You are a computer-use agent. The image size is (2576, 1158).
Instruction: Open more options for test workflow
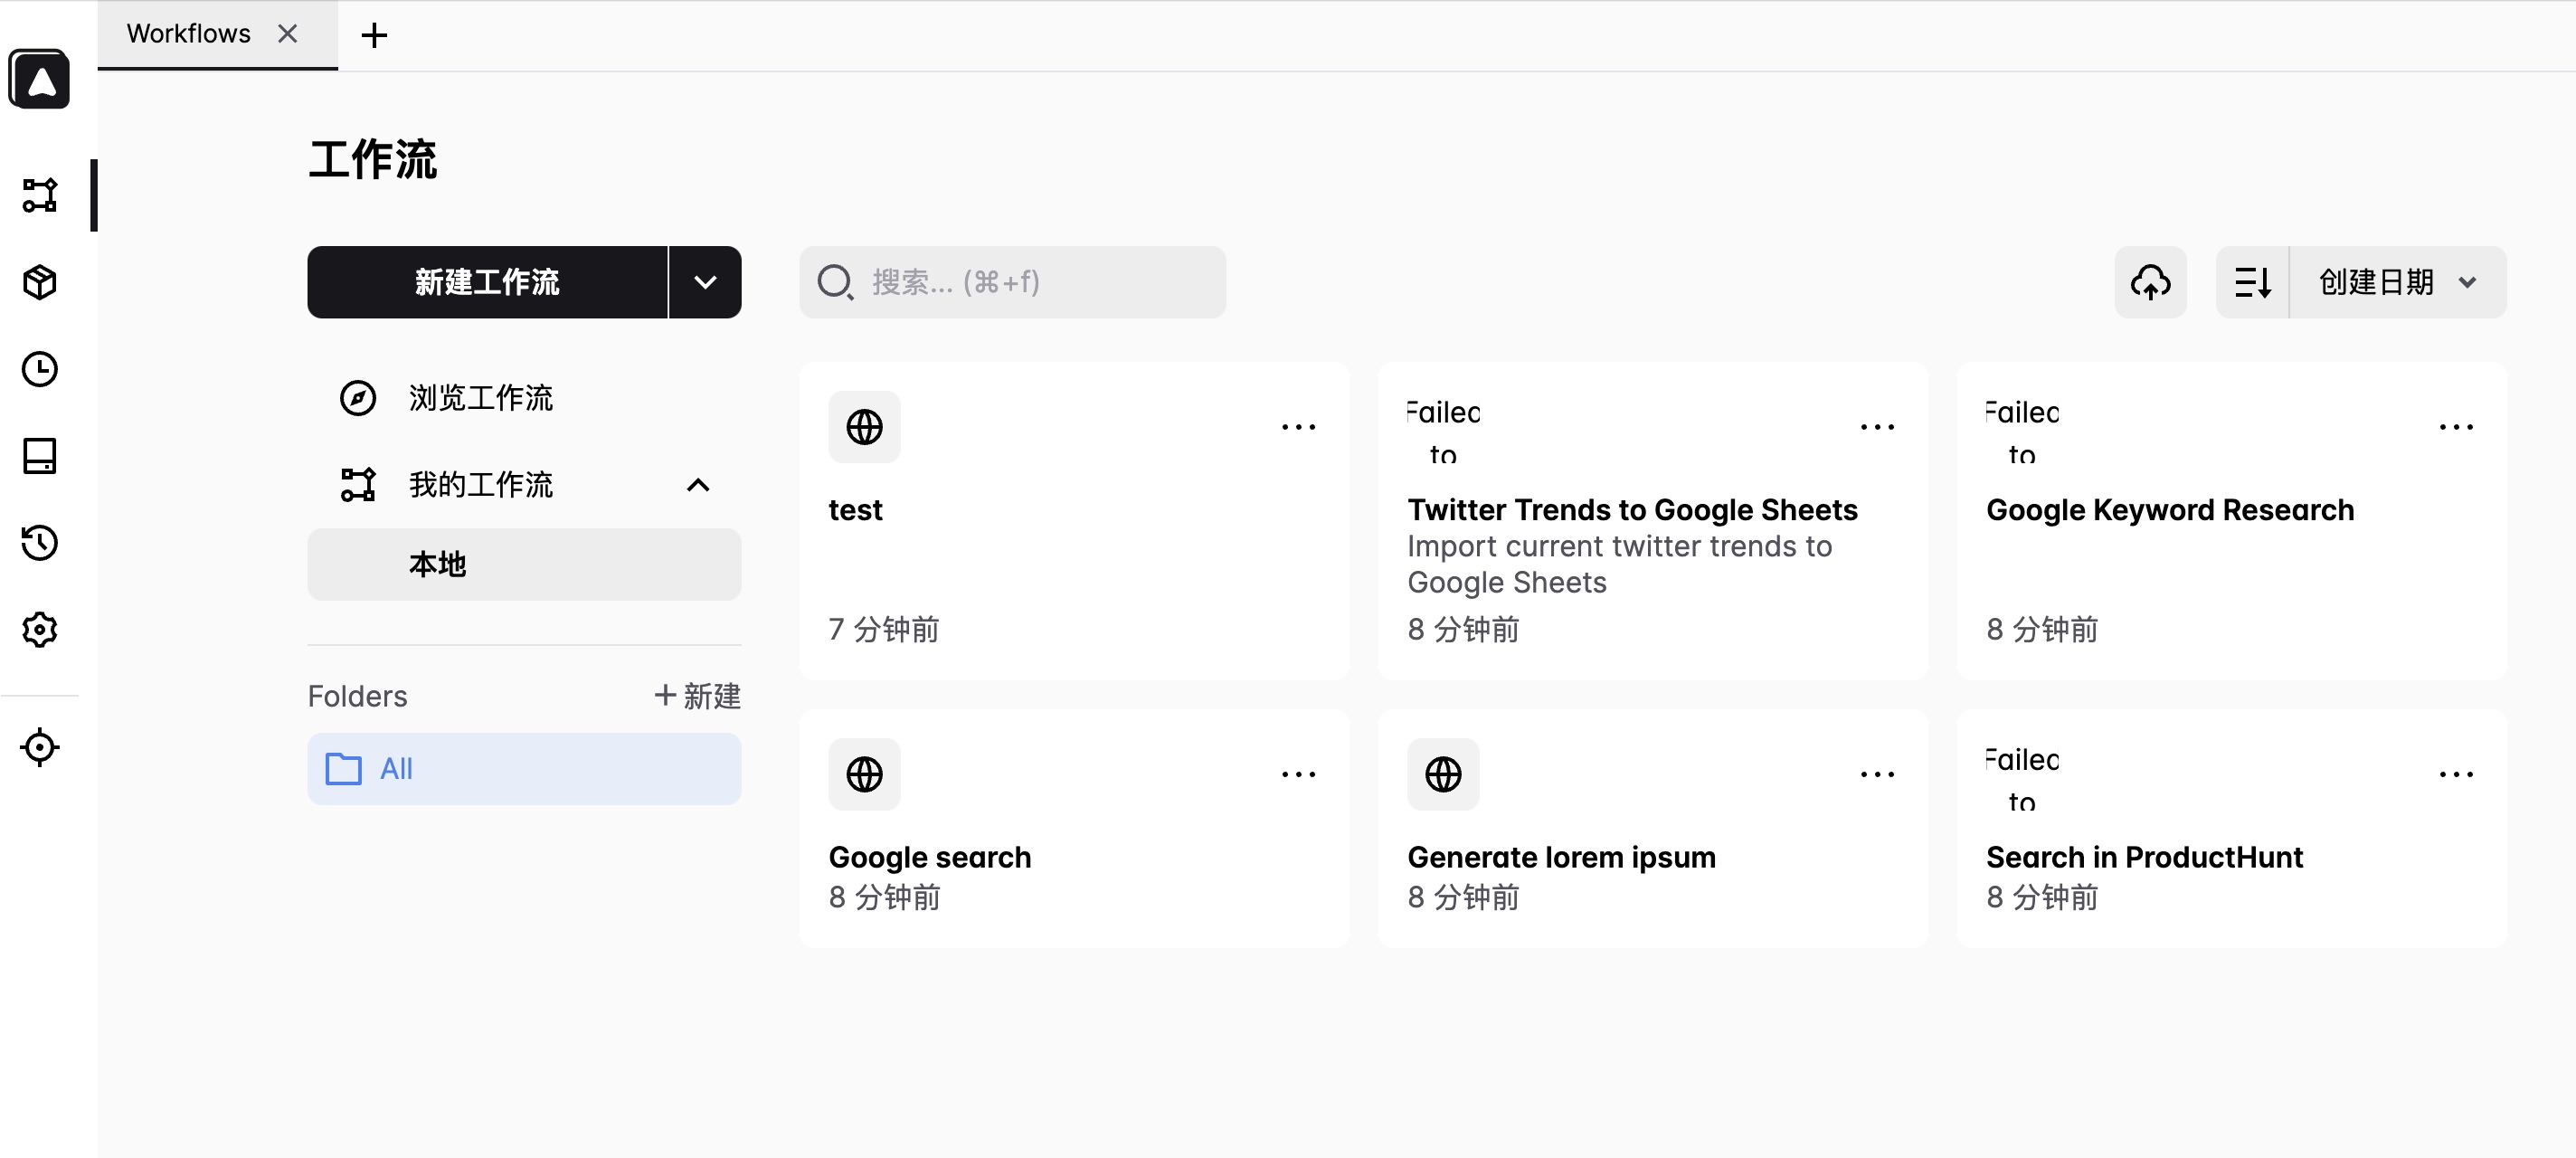tap(1298, 427)
